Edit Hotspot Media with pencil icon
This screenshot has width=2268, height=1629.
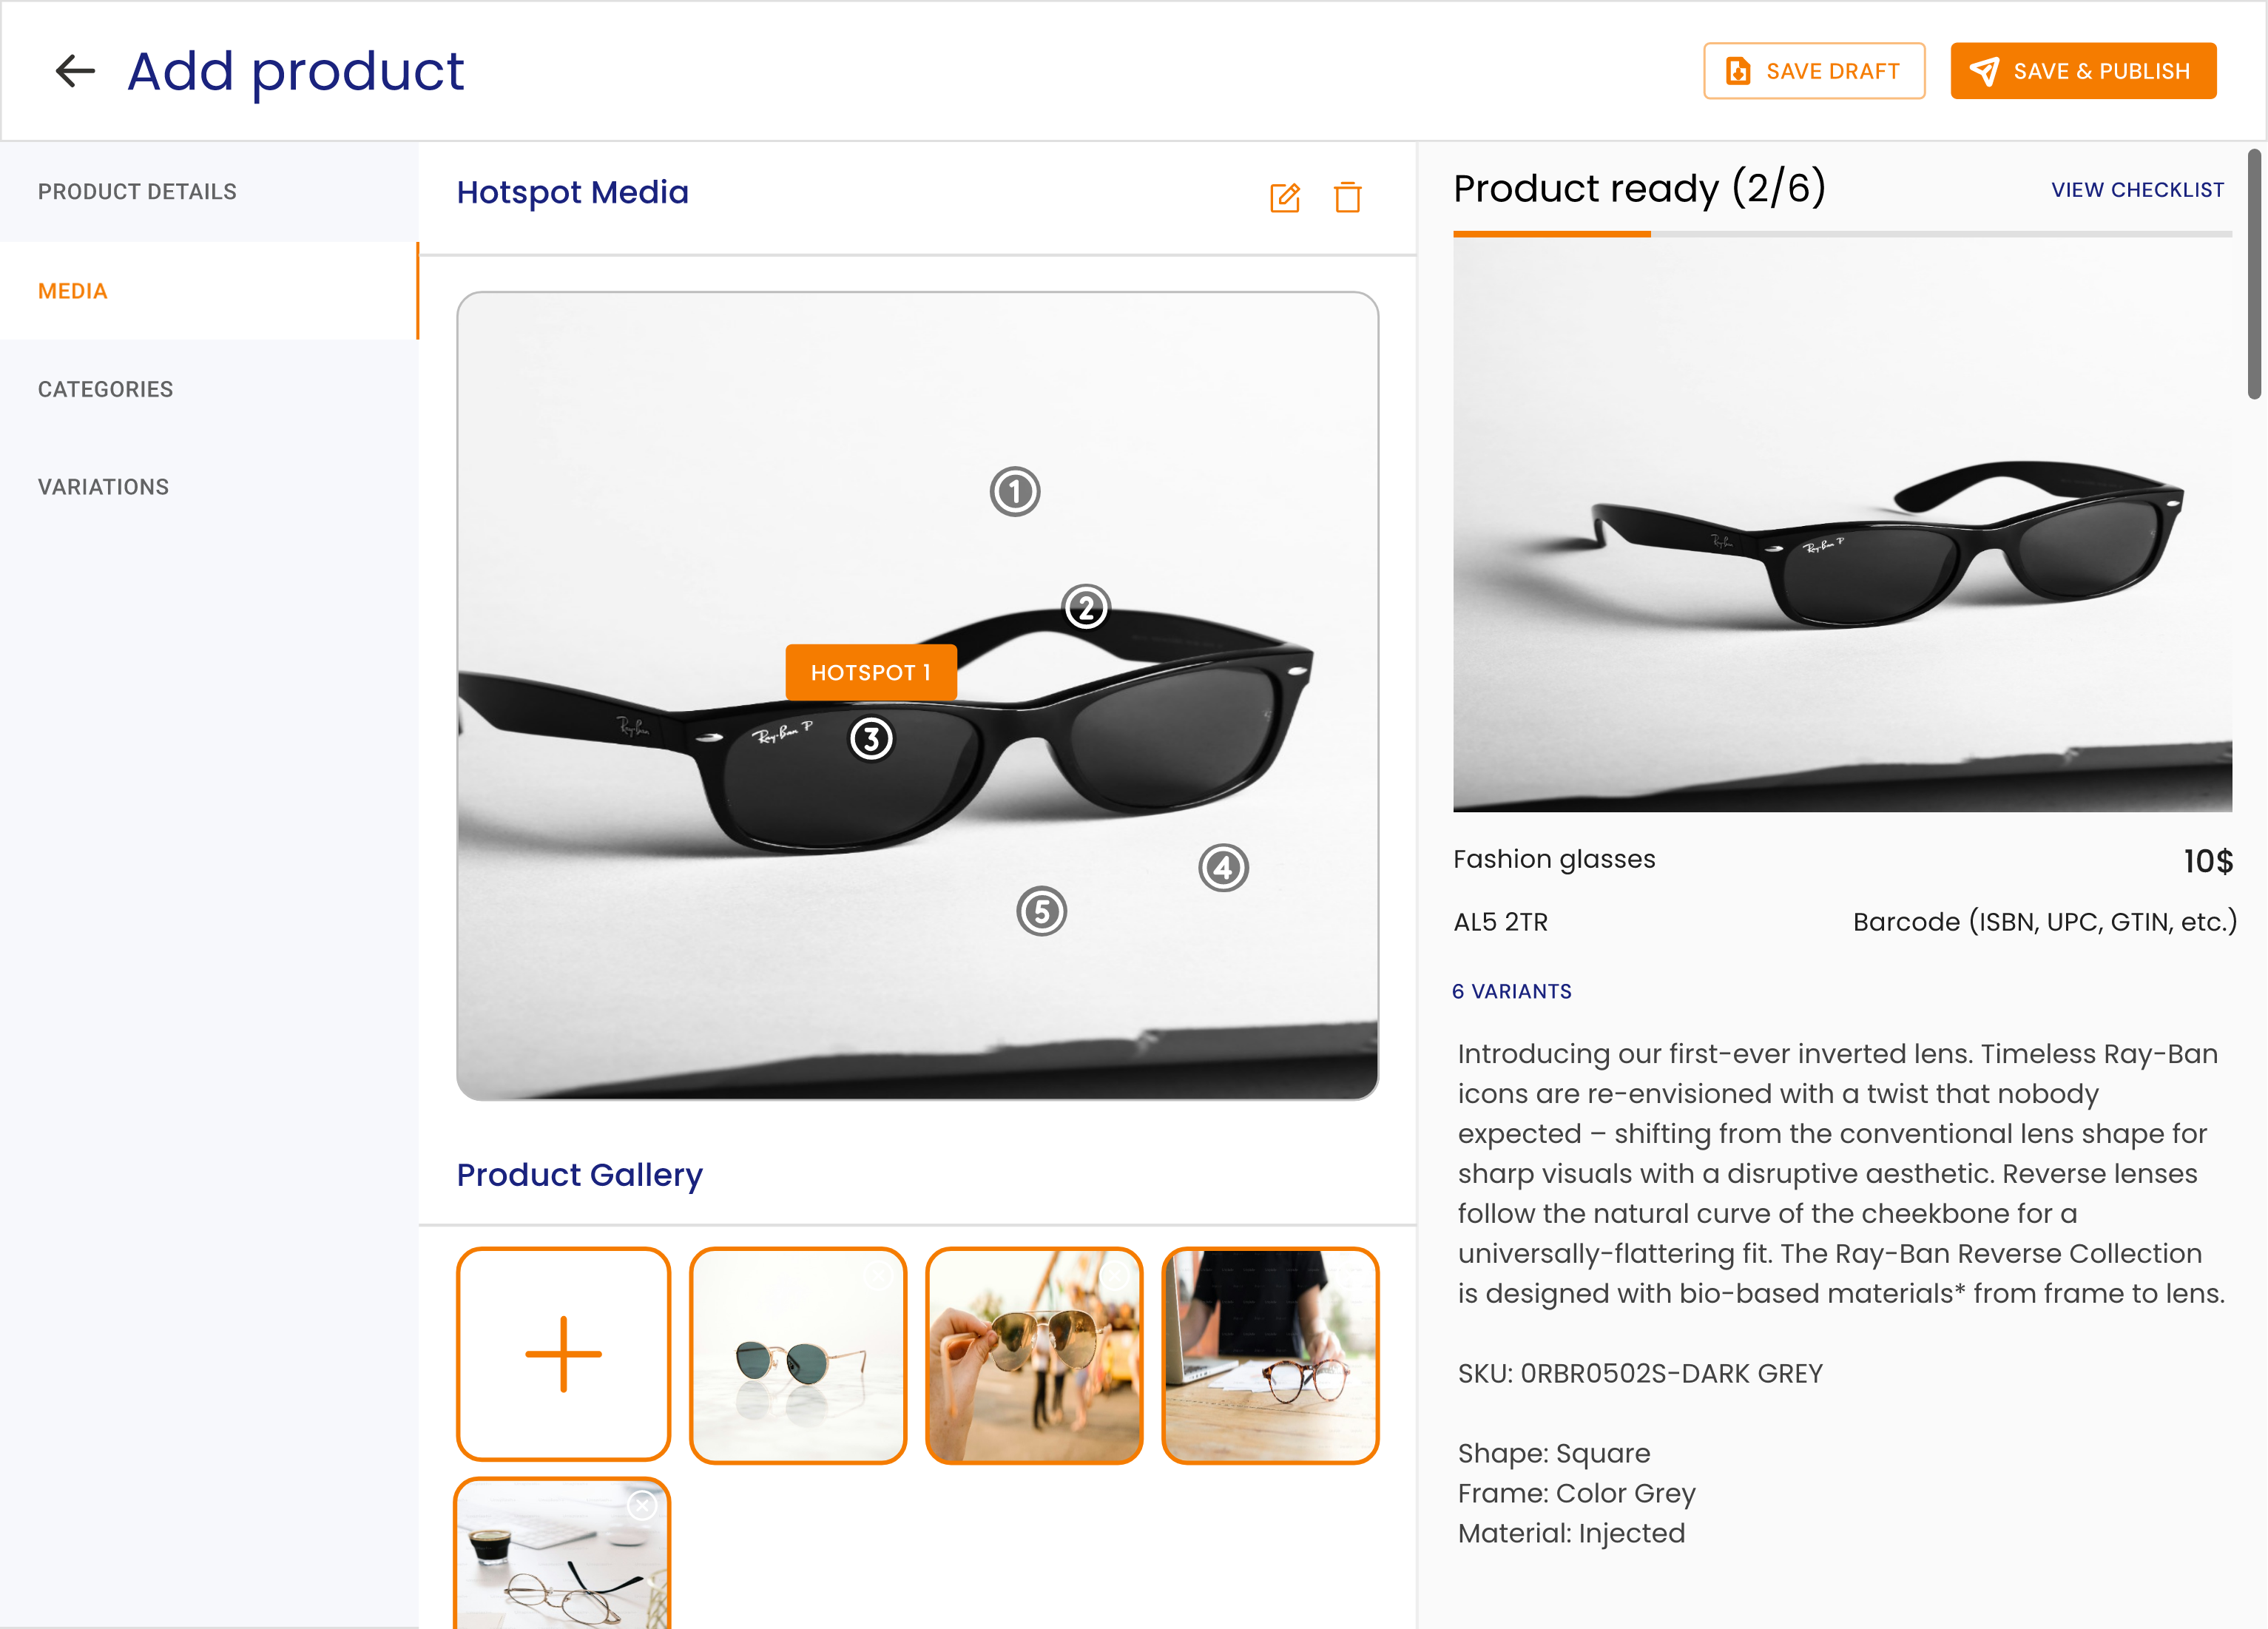[1284, 197]
